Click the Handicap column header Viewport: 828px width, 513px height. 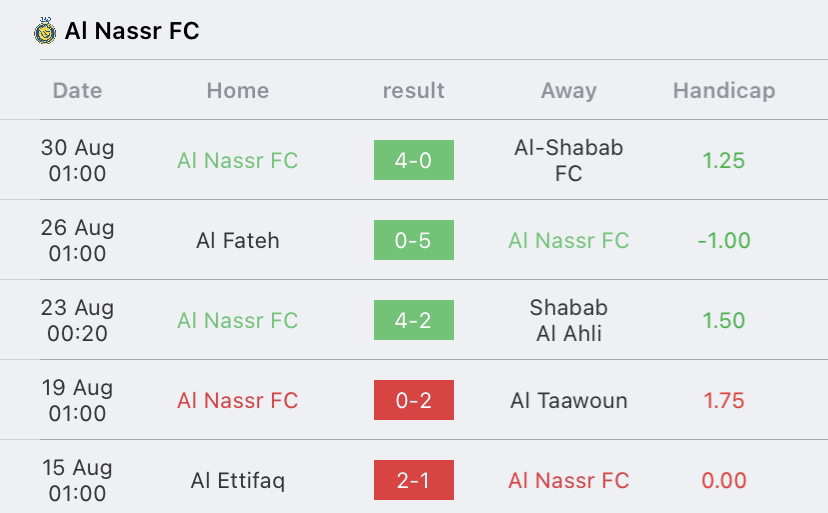tap(724, 91)
